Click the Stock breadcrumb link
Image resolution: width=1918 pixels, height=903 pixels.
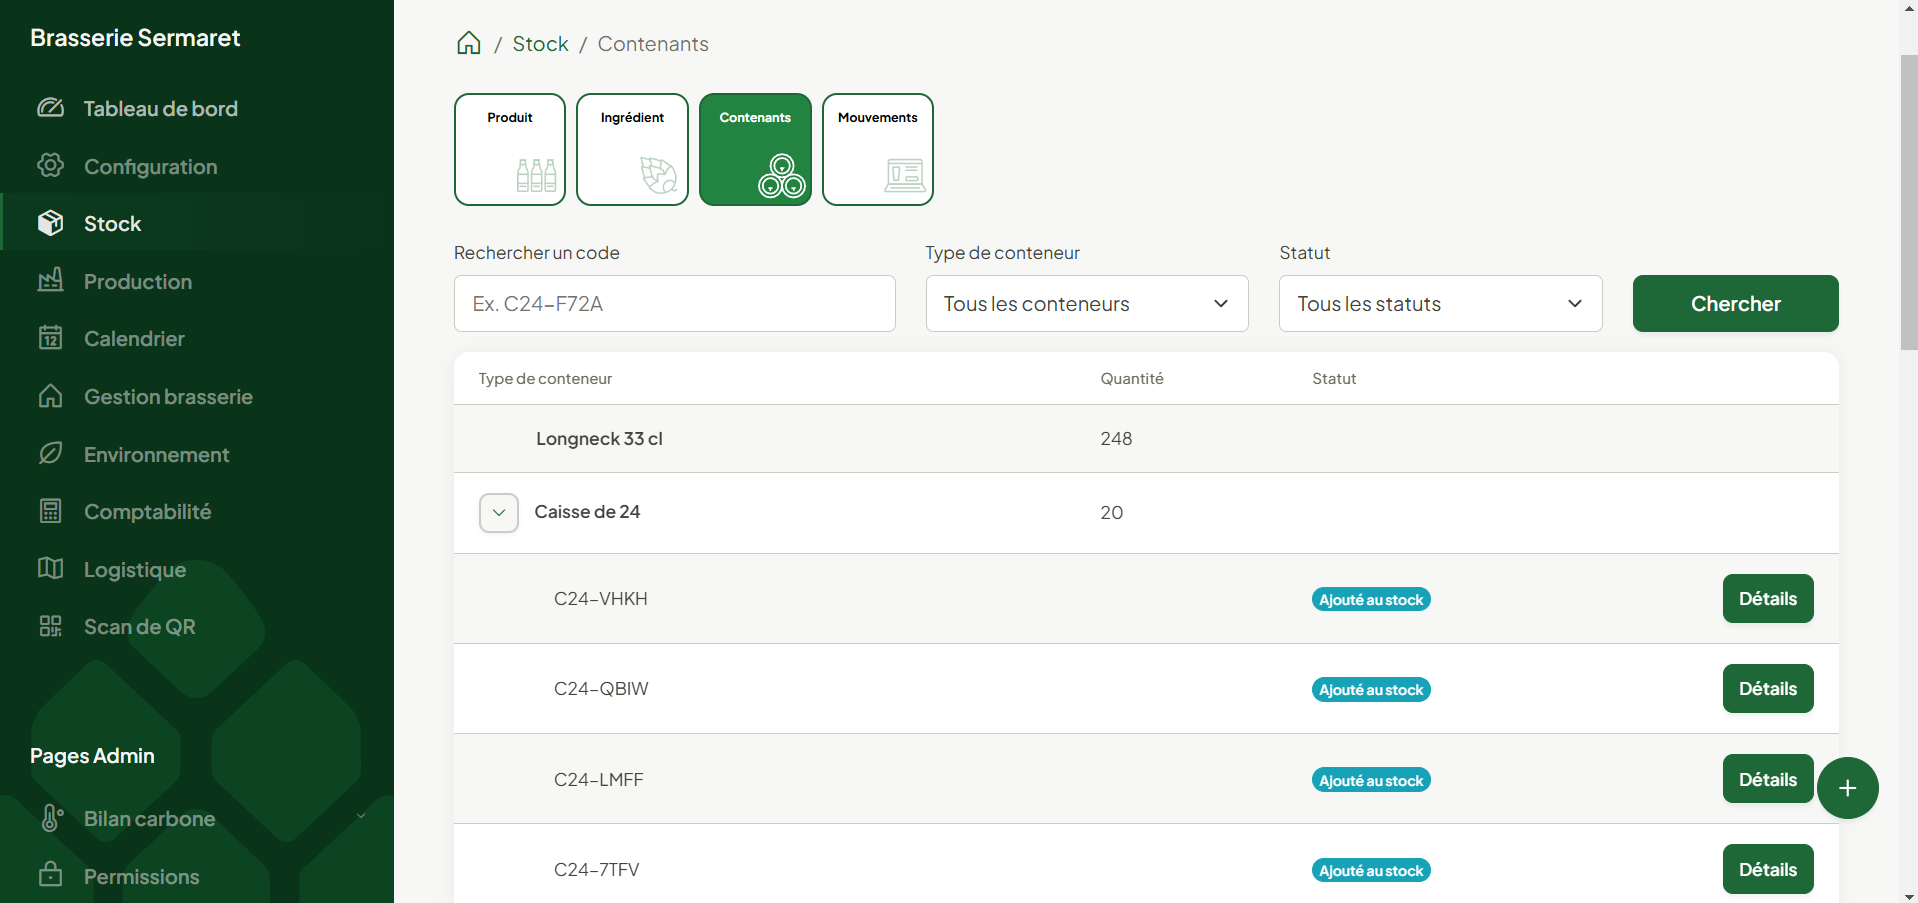[540, 44]
